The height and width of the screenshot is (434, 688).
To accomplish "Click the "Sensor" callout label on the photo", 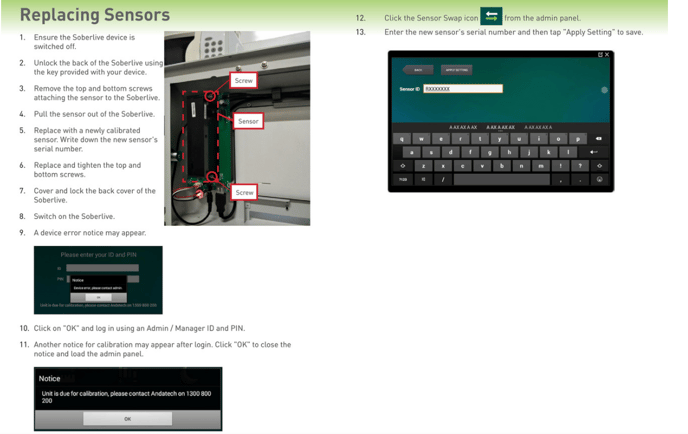I will [248, 121].
